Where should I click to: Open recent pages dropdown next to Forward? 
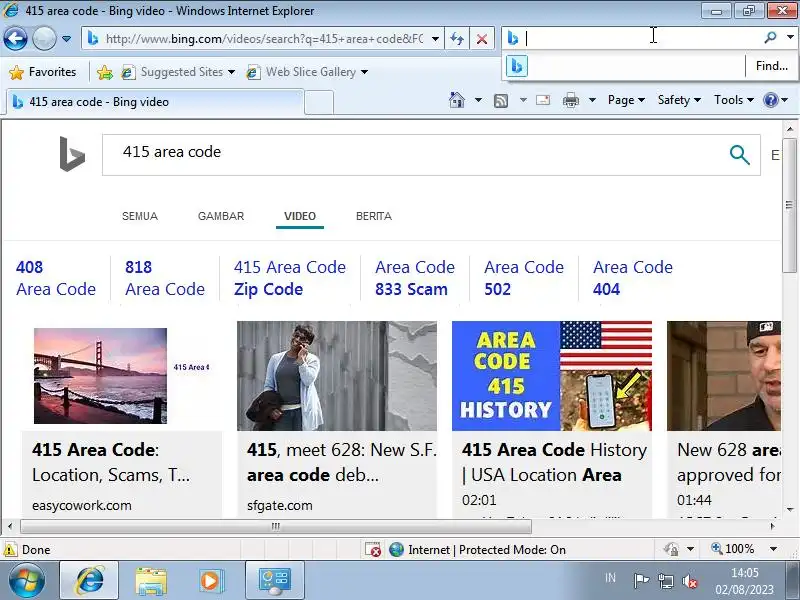66,39
